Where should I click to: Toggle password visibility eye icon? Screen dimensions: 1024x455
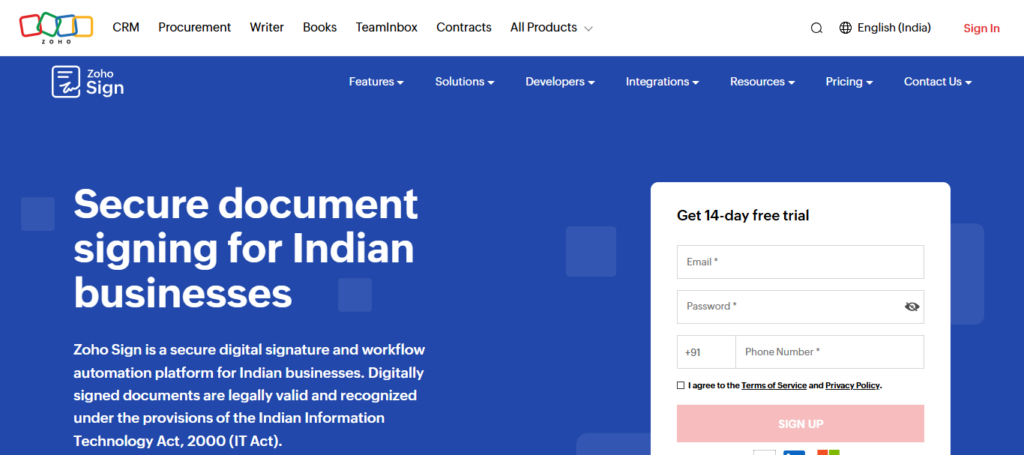tap(912, 307)
